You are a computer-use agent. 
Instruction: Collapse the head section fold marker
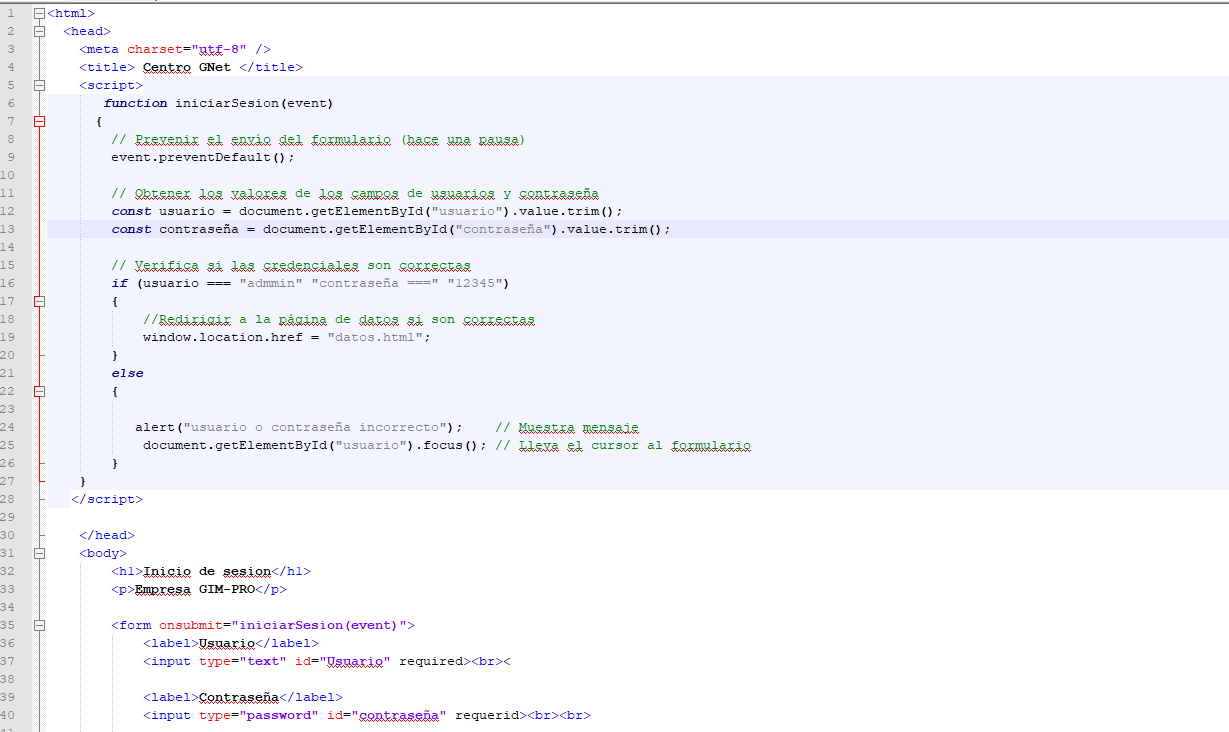pos(39,32)
